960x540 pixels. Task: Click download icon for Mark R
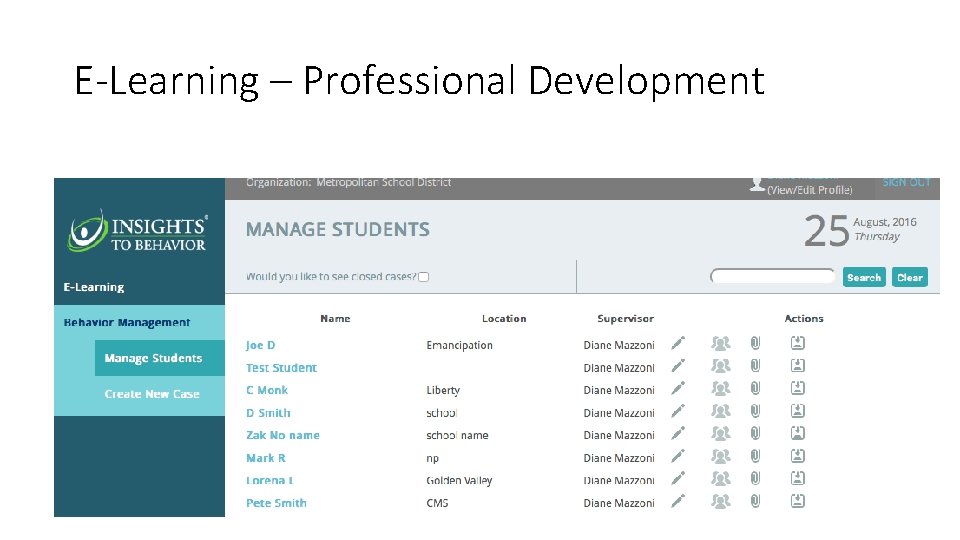coord(797,456)
